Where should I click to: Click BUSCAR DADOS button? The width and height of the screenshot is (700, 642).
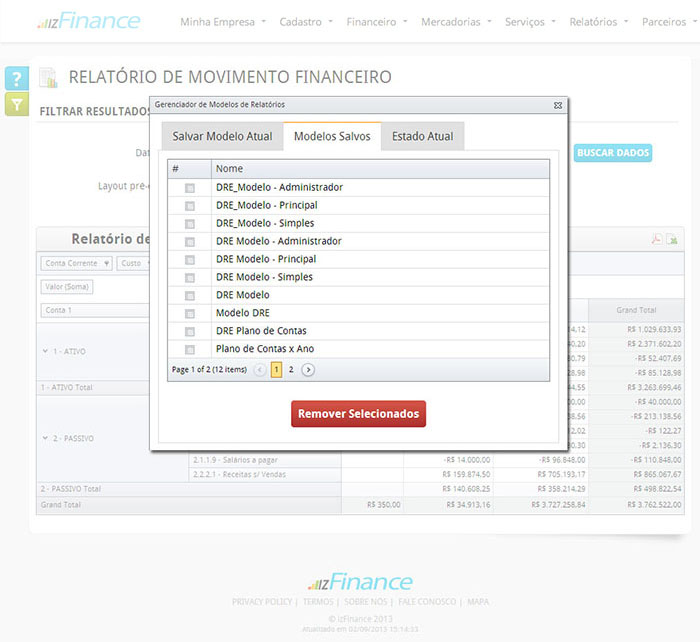pyautogui.click(x=613, y=153)
